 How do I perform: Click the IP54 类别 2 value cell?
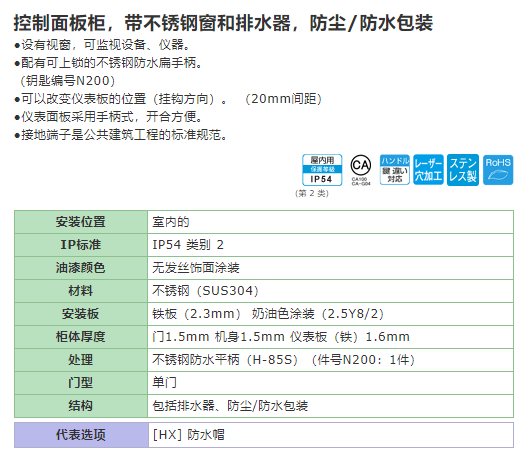click(330, 245)
